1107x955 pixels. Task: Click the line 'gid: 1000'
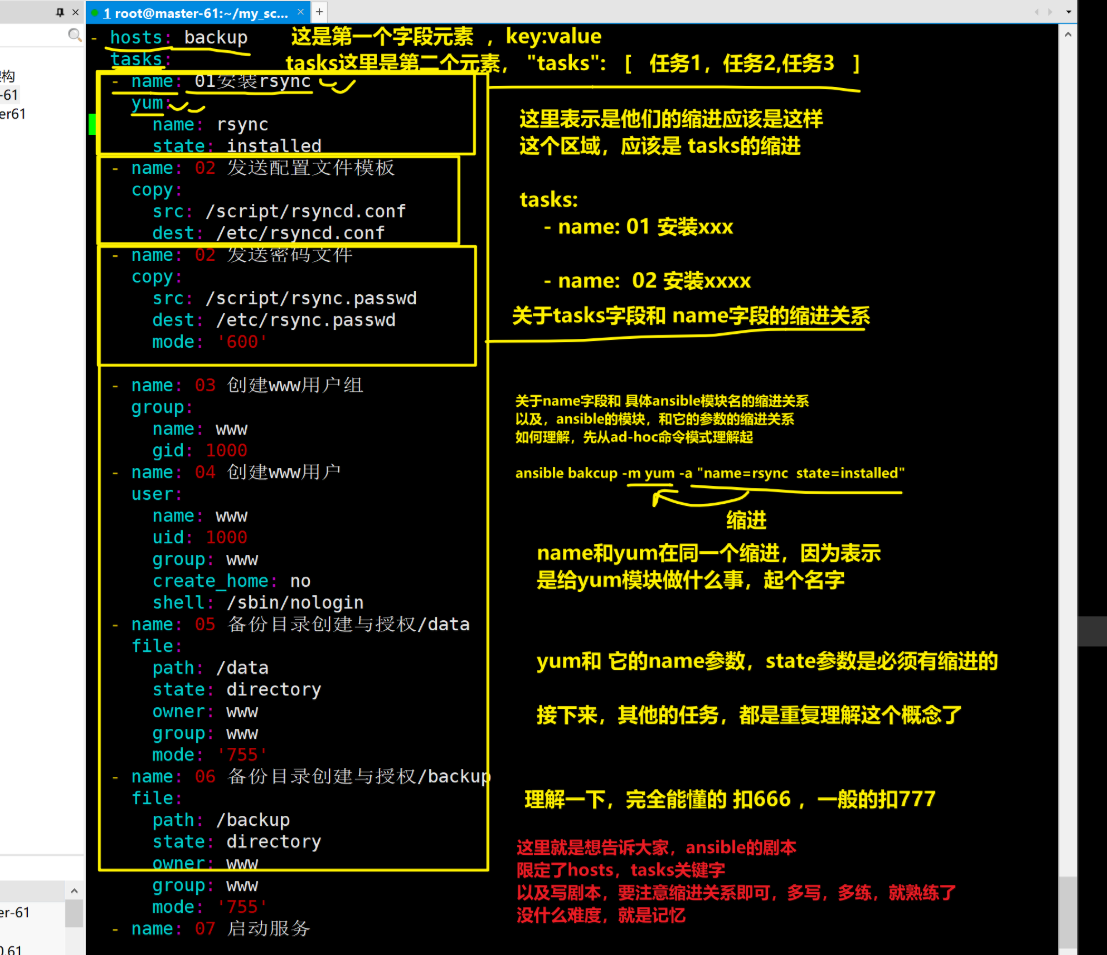pos(200,450)
